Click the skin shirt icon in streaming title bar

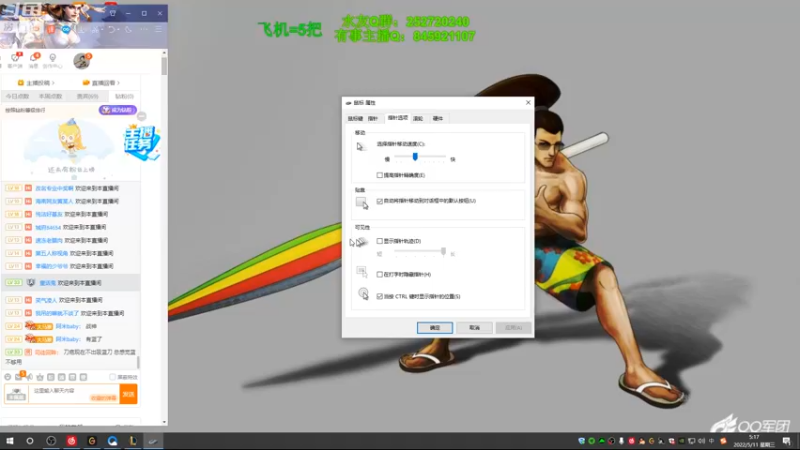tap(112, 13)
